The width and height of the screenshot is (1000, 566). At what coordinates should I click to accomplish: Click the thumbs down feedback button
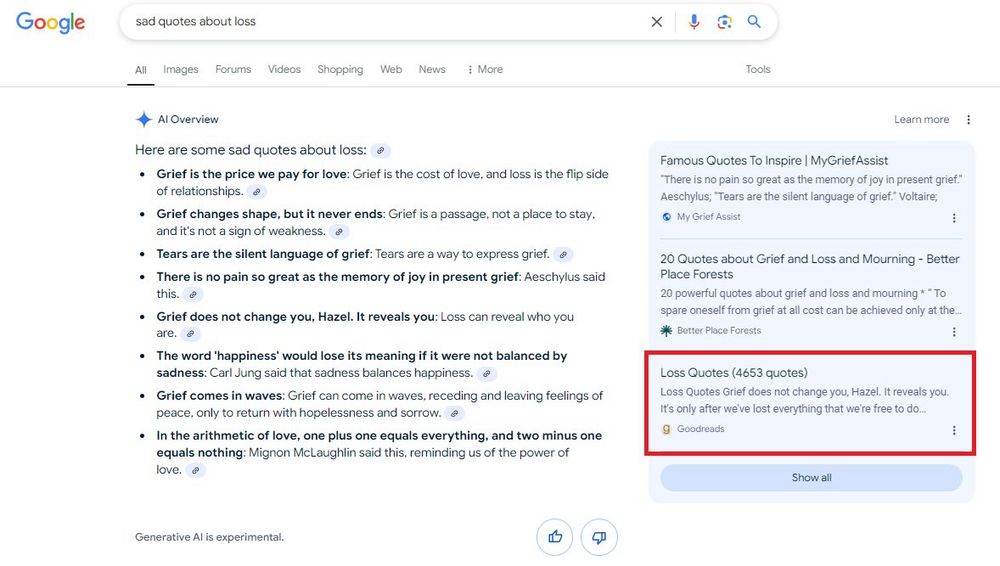pos(599,537)
